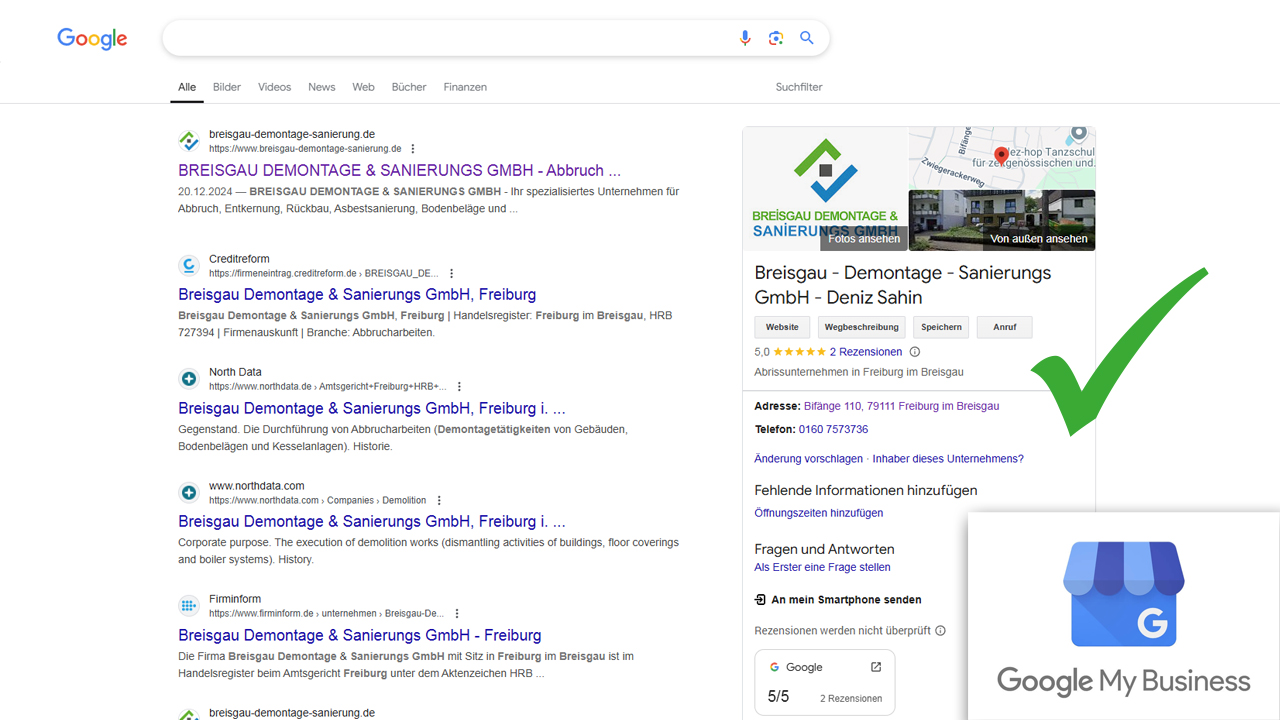Open three-dot menu for Creditreform result

tap(452, 273)
